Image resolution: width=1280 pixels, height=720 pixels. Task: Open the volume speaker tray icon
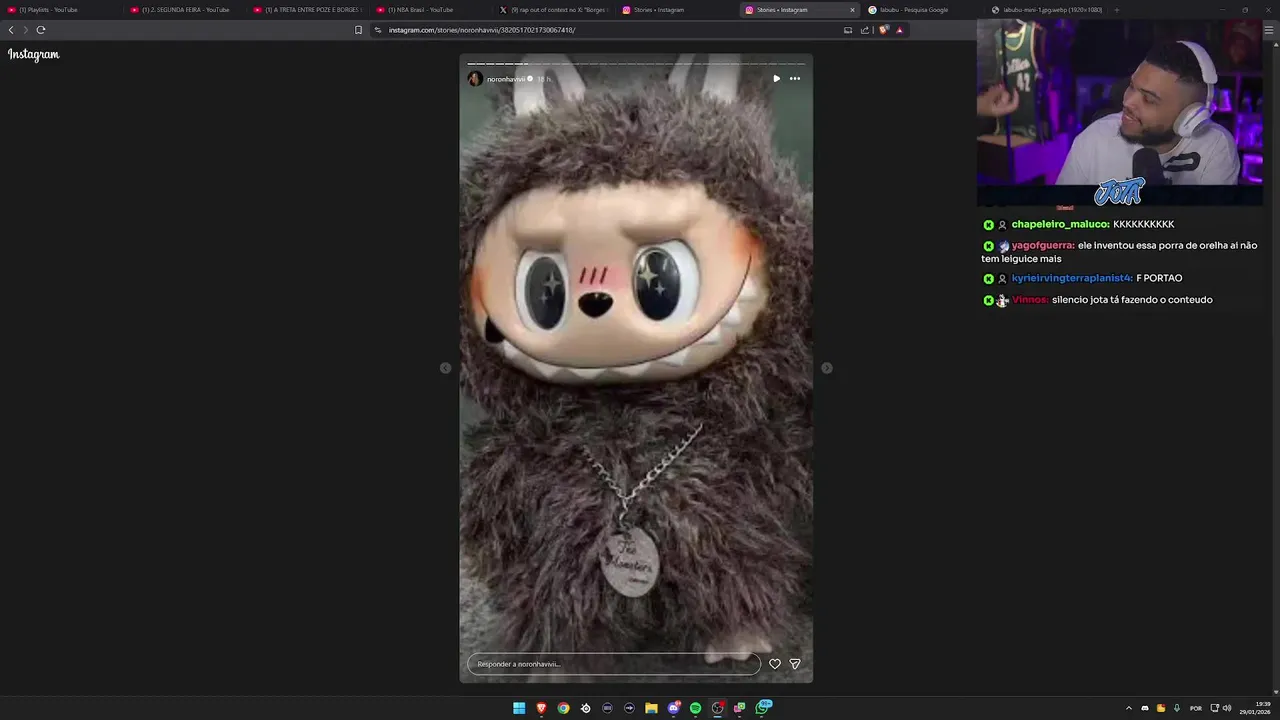click(1227, 708)
